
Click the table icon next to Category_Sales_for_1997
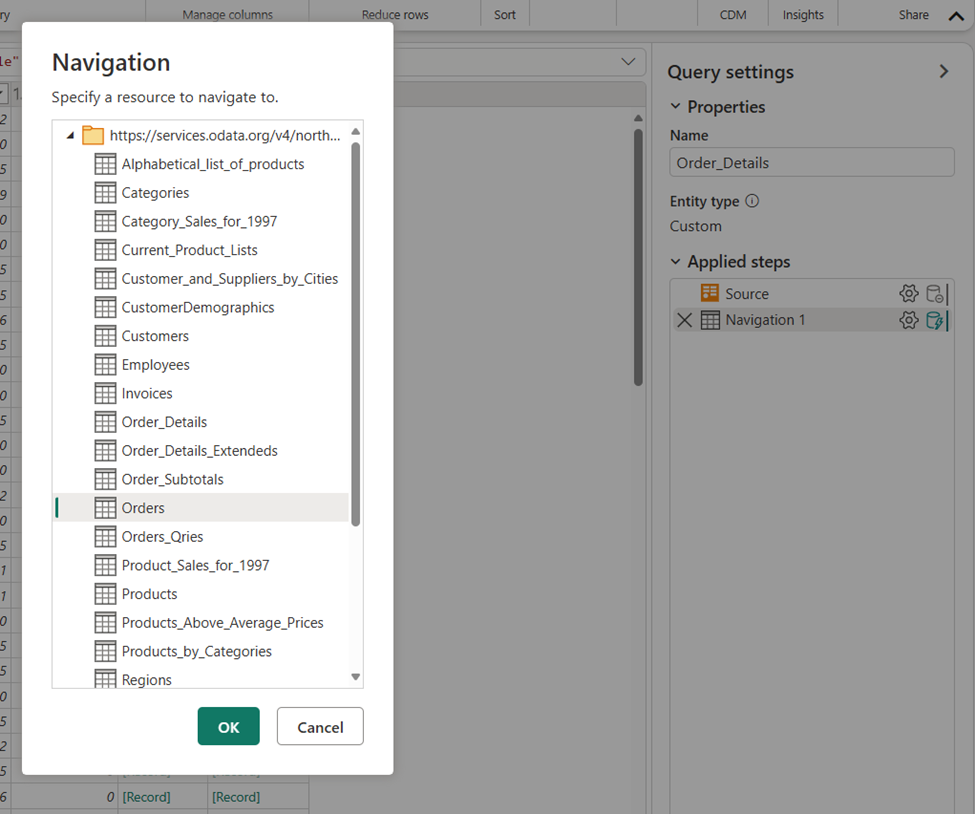tap(105, 221)
